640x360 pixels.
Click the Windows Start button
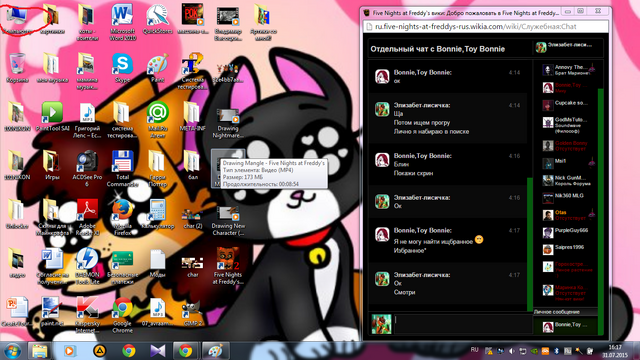tap(13, 351)
